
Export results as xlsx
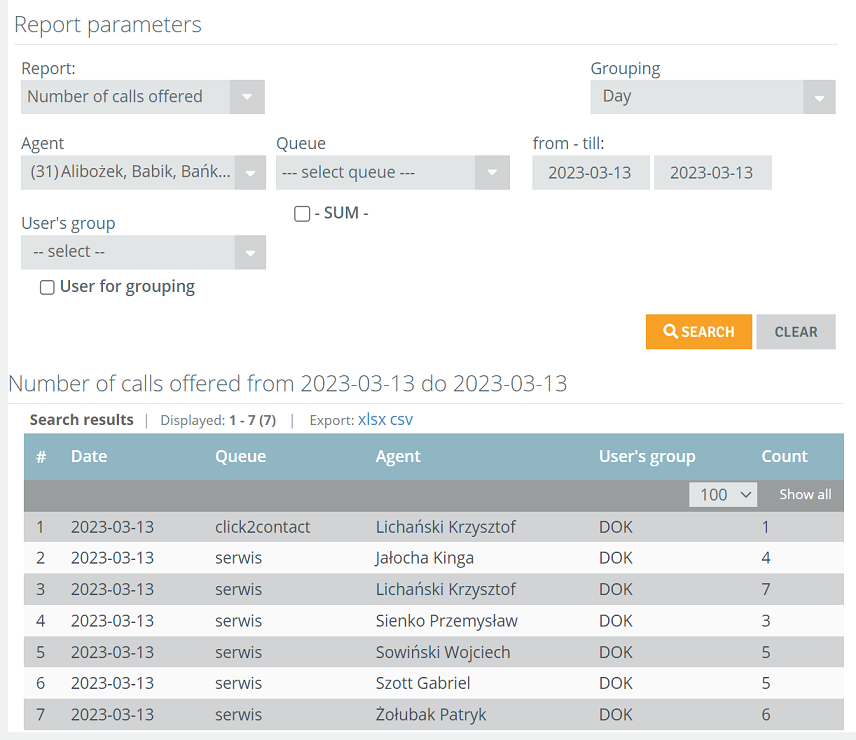click(x=372, y=419)
